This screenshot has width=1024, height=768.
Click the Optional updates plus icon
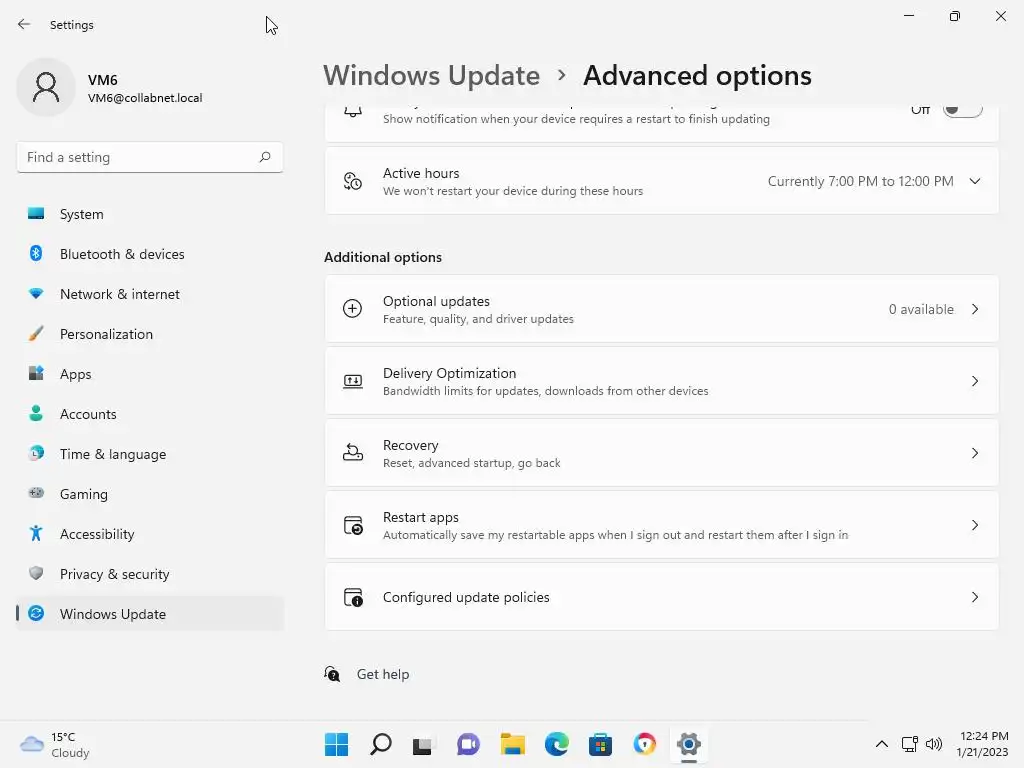[353, 308]
